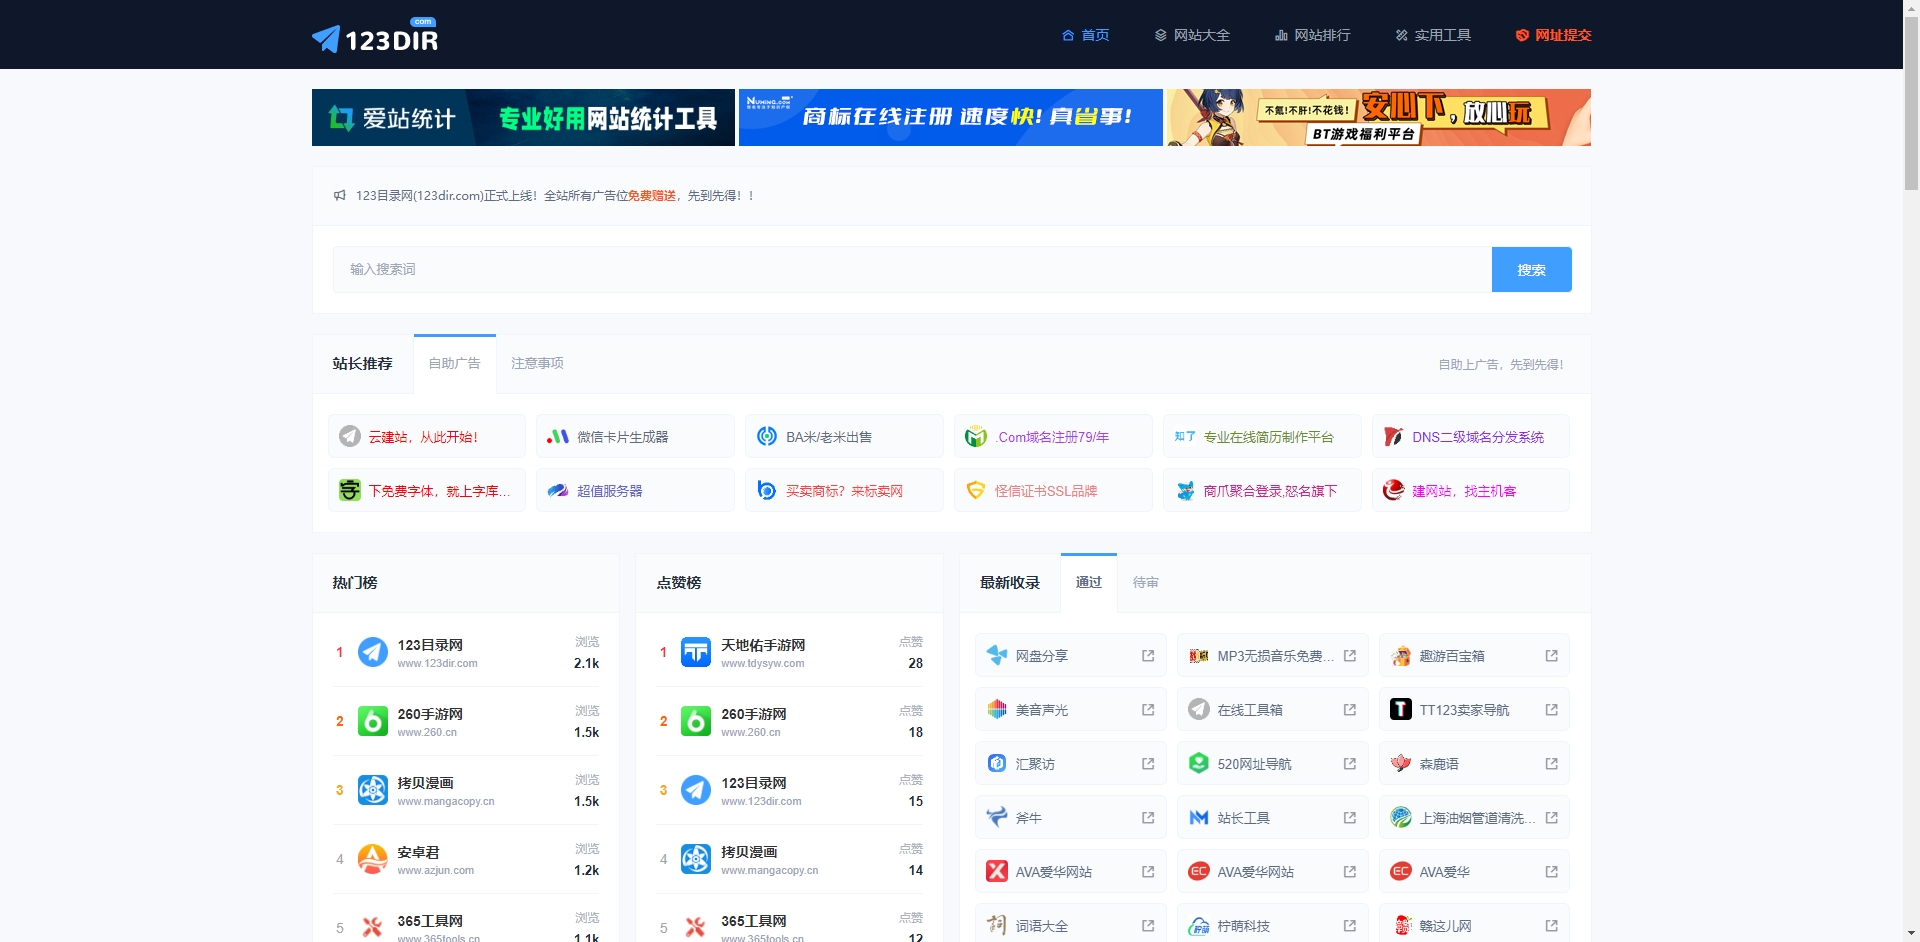Click the announcement megaphone icon
This screenshot has width=1920, height=942.
[x=340, y=195]
